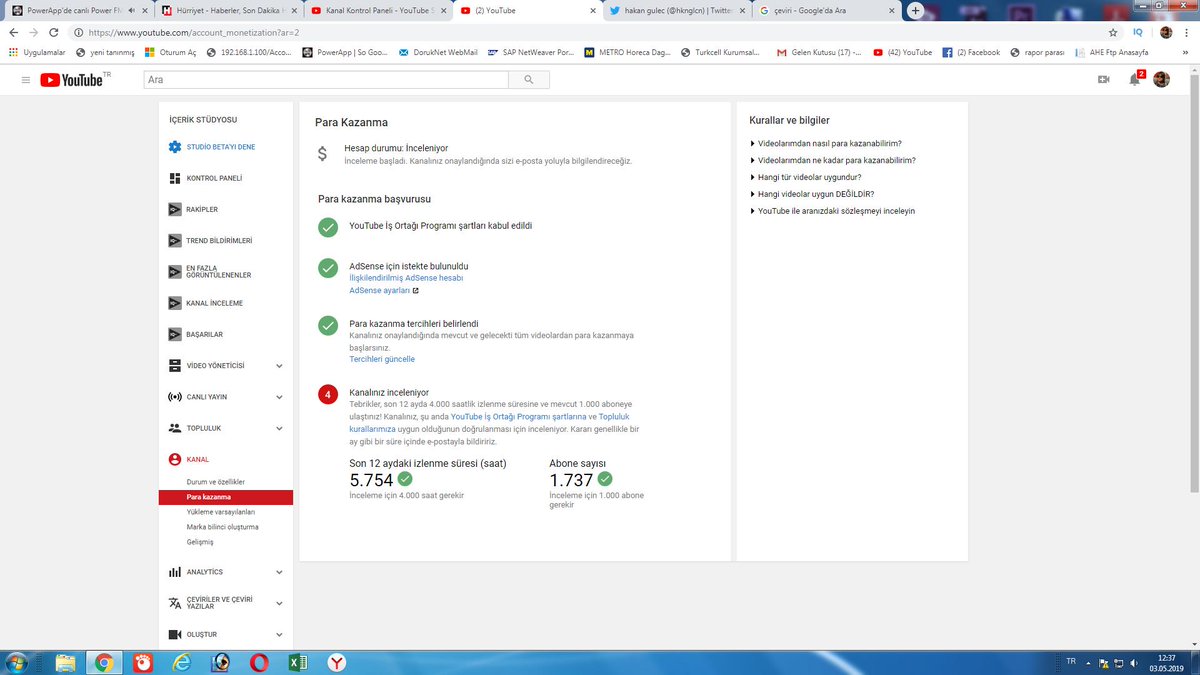Open the YouTube hamburger guide menu
The height and width of the screenshot is (675, 1200).
pyautogui.click(x=25, y=79)
